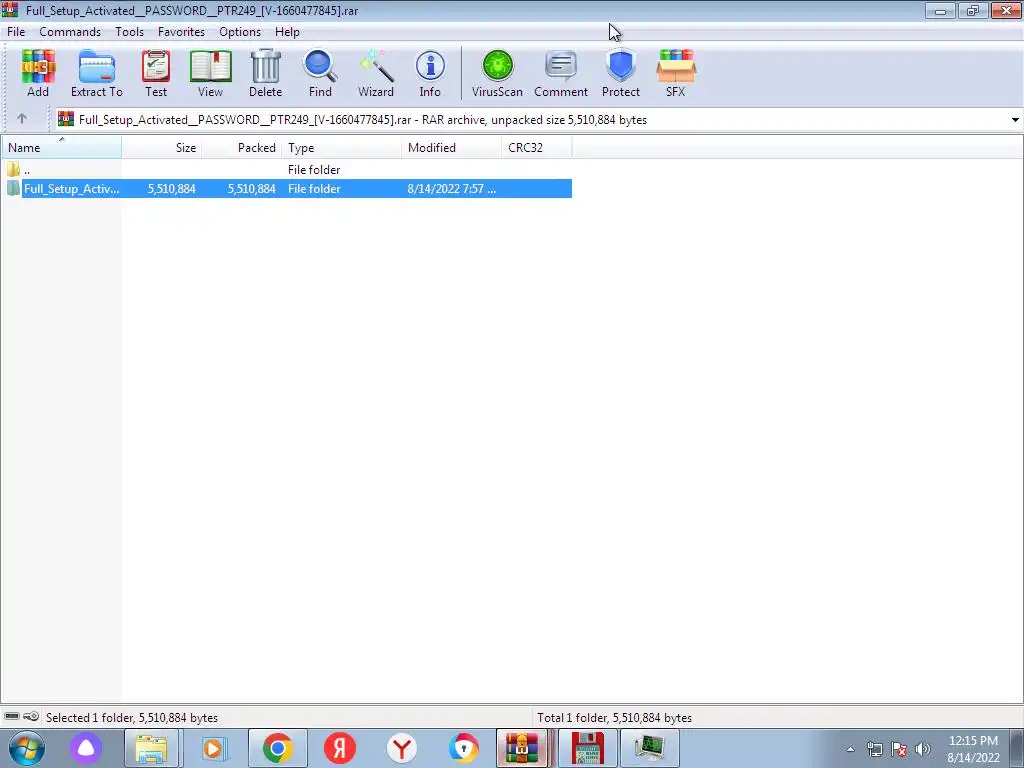Click the key icon in status bar
Screen dimensions: 1024x768
coord(31,717)
